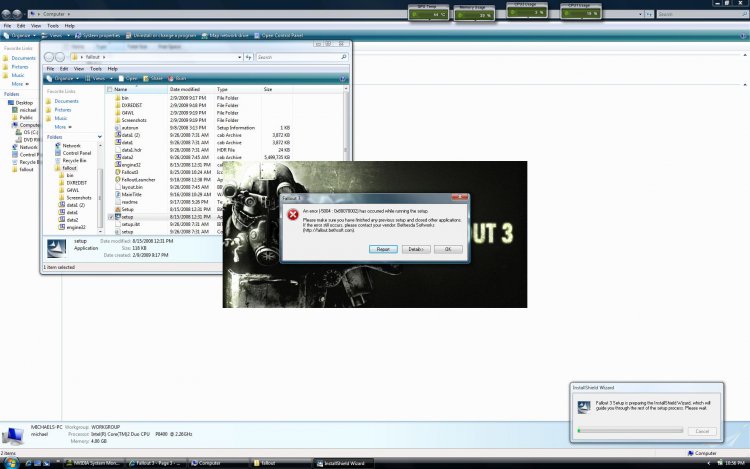Open Views dropdown in Computer window
Image resolution: width=750 pixels, height=469 pixels.
pyautogui.click(x=55, y=35)
